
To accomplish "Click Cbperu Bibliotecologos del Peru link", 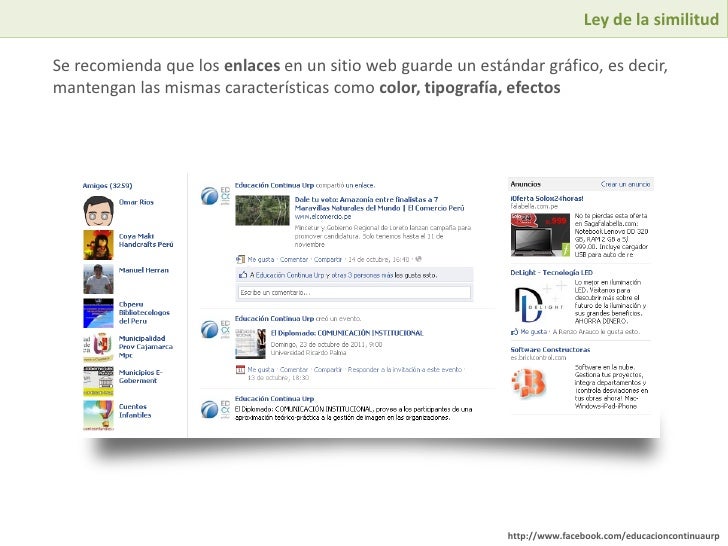I will tap(144, 312).
